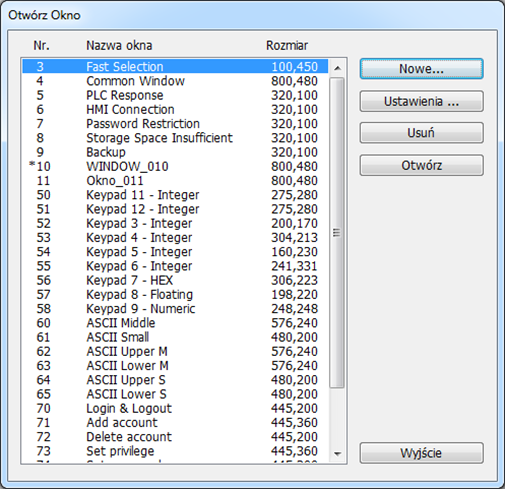This screenshot has width=505, height=489.
Task: Click the Usuń button
Action: (421, 133)
